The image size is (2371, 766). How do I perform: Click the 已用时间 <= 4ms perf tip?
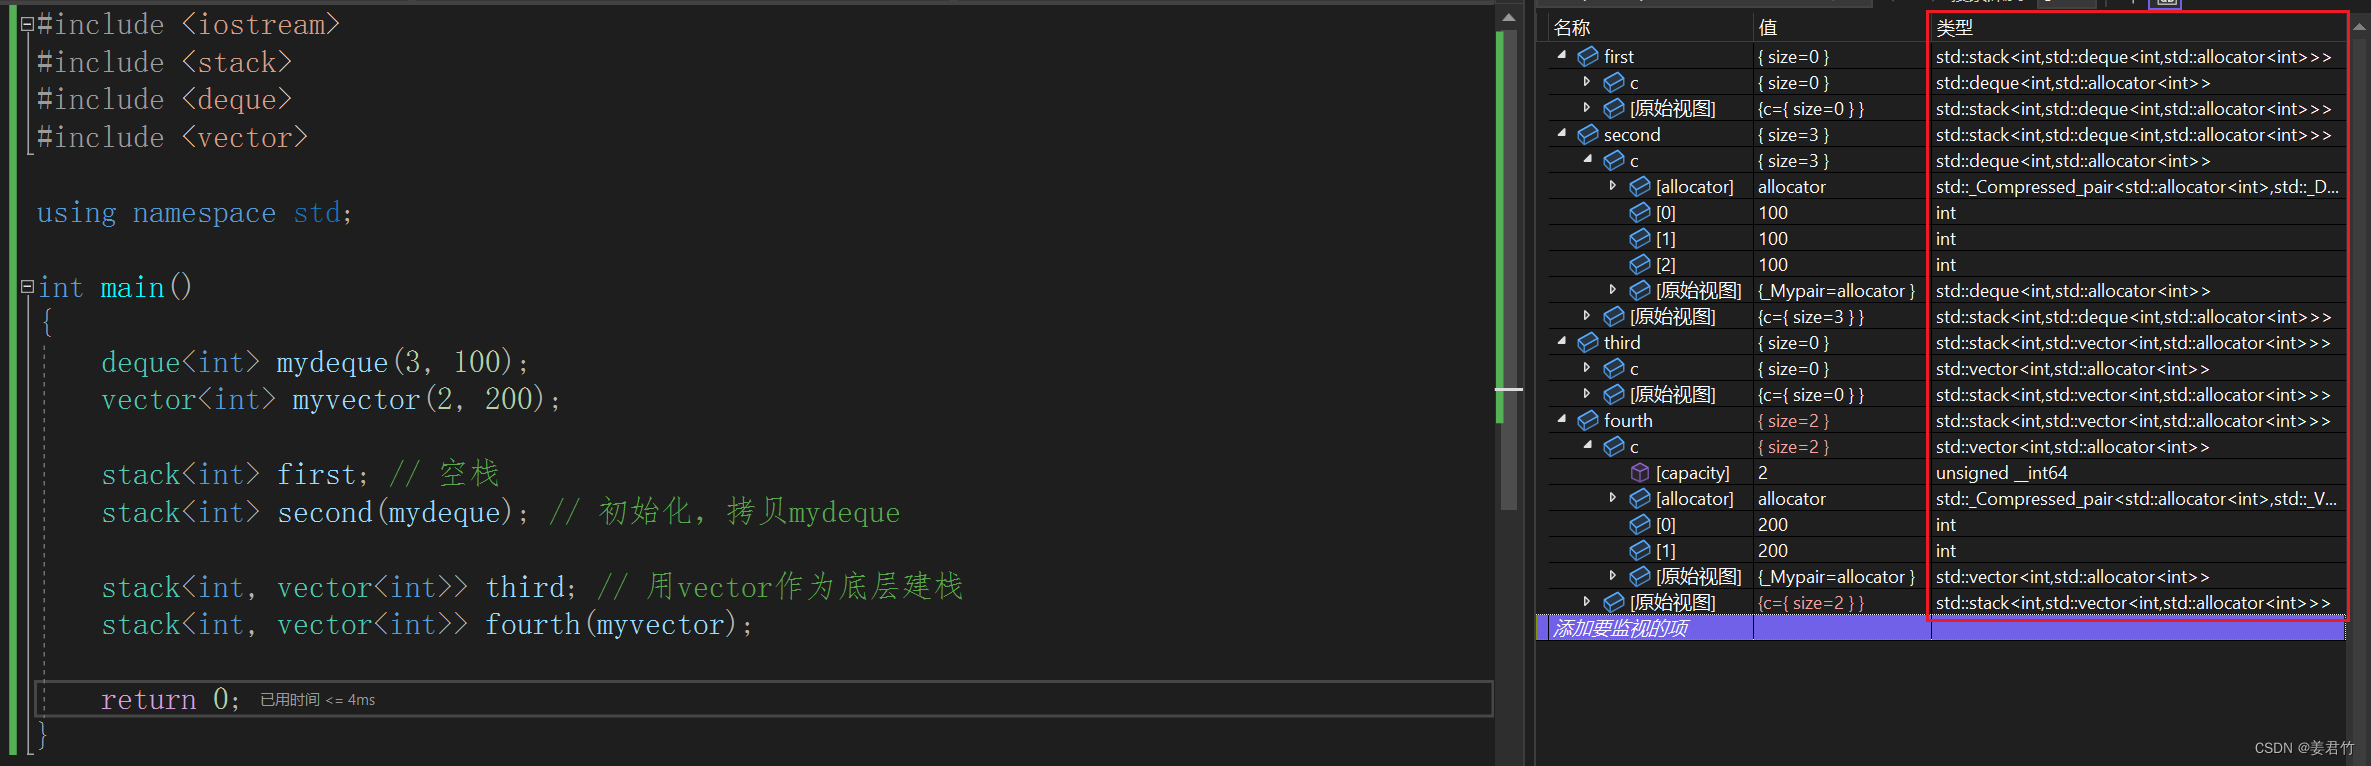point(318,700)
